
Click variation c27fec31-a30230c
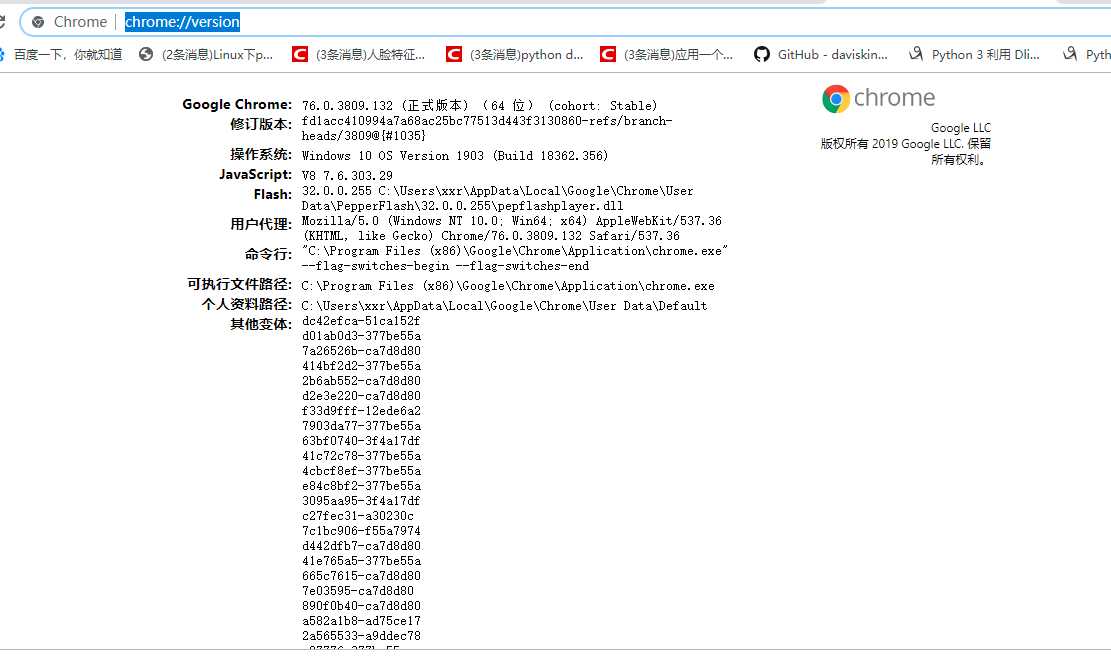point(358,516)
